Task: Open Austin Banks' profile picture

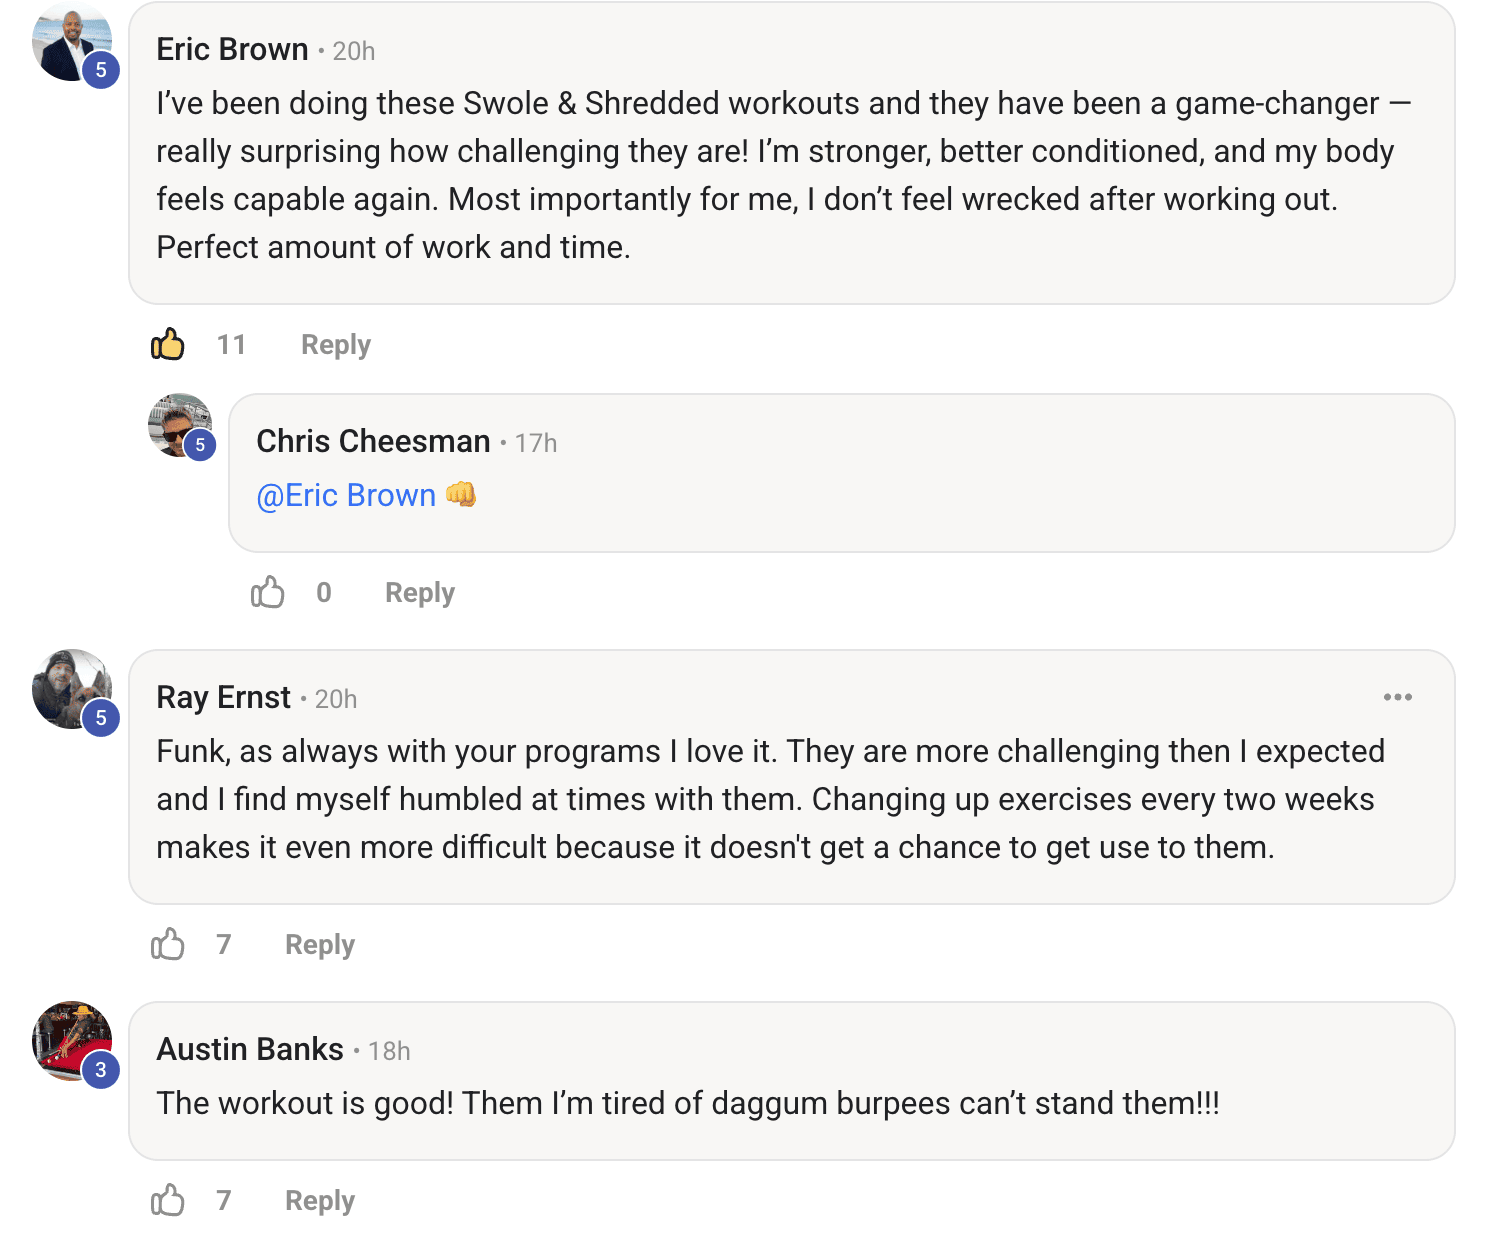Action: pos(68,1038)
